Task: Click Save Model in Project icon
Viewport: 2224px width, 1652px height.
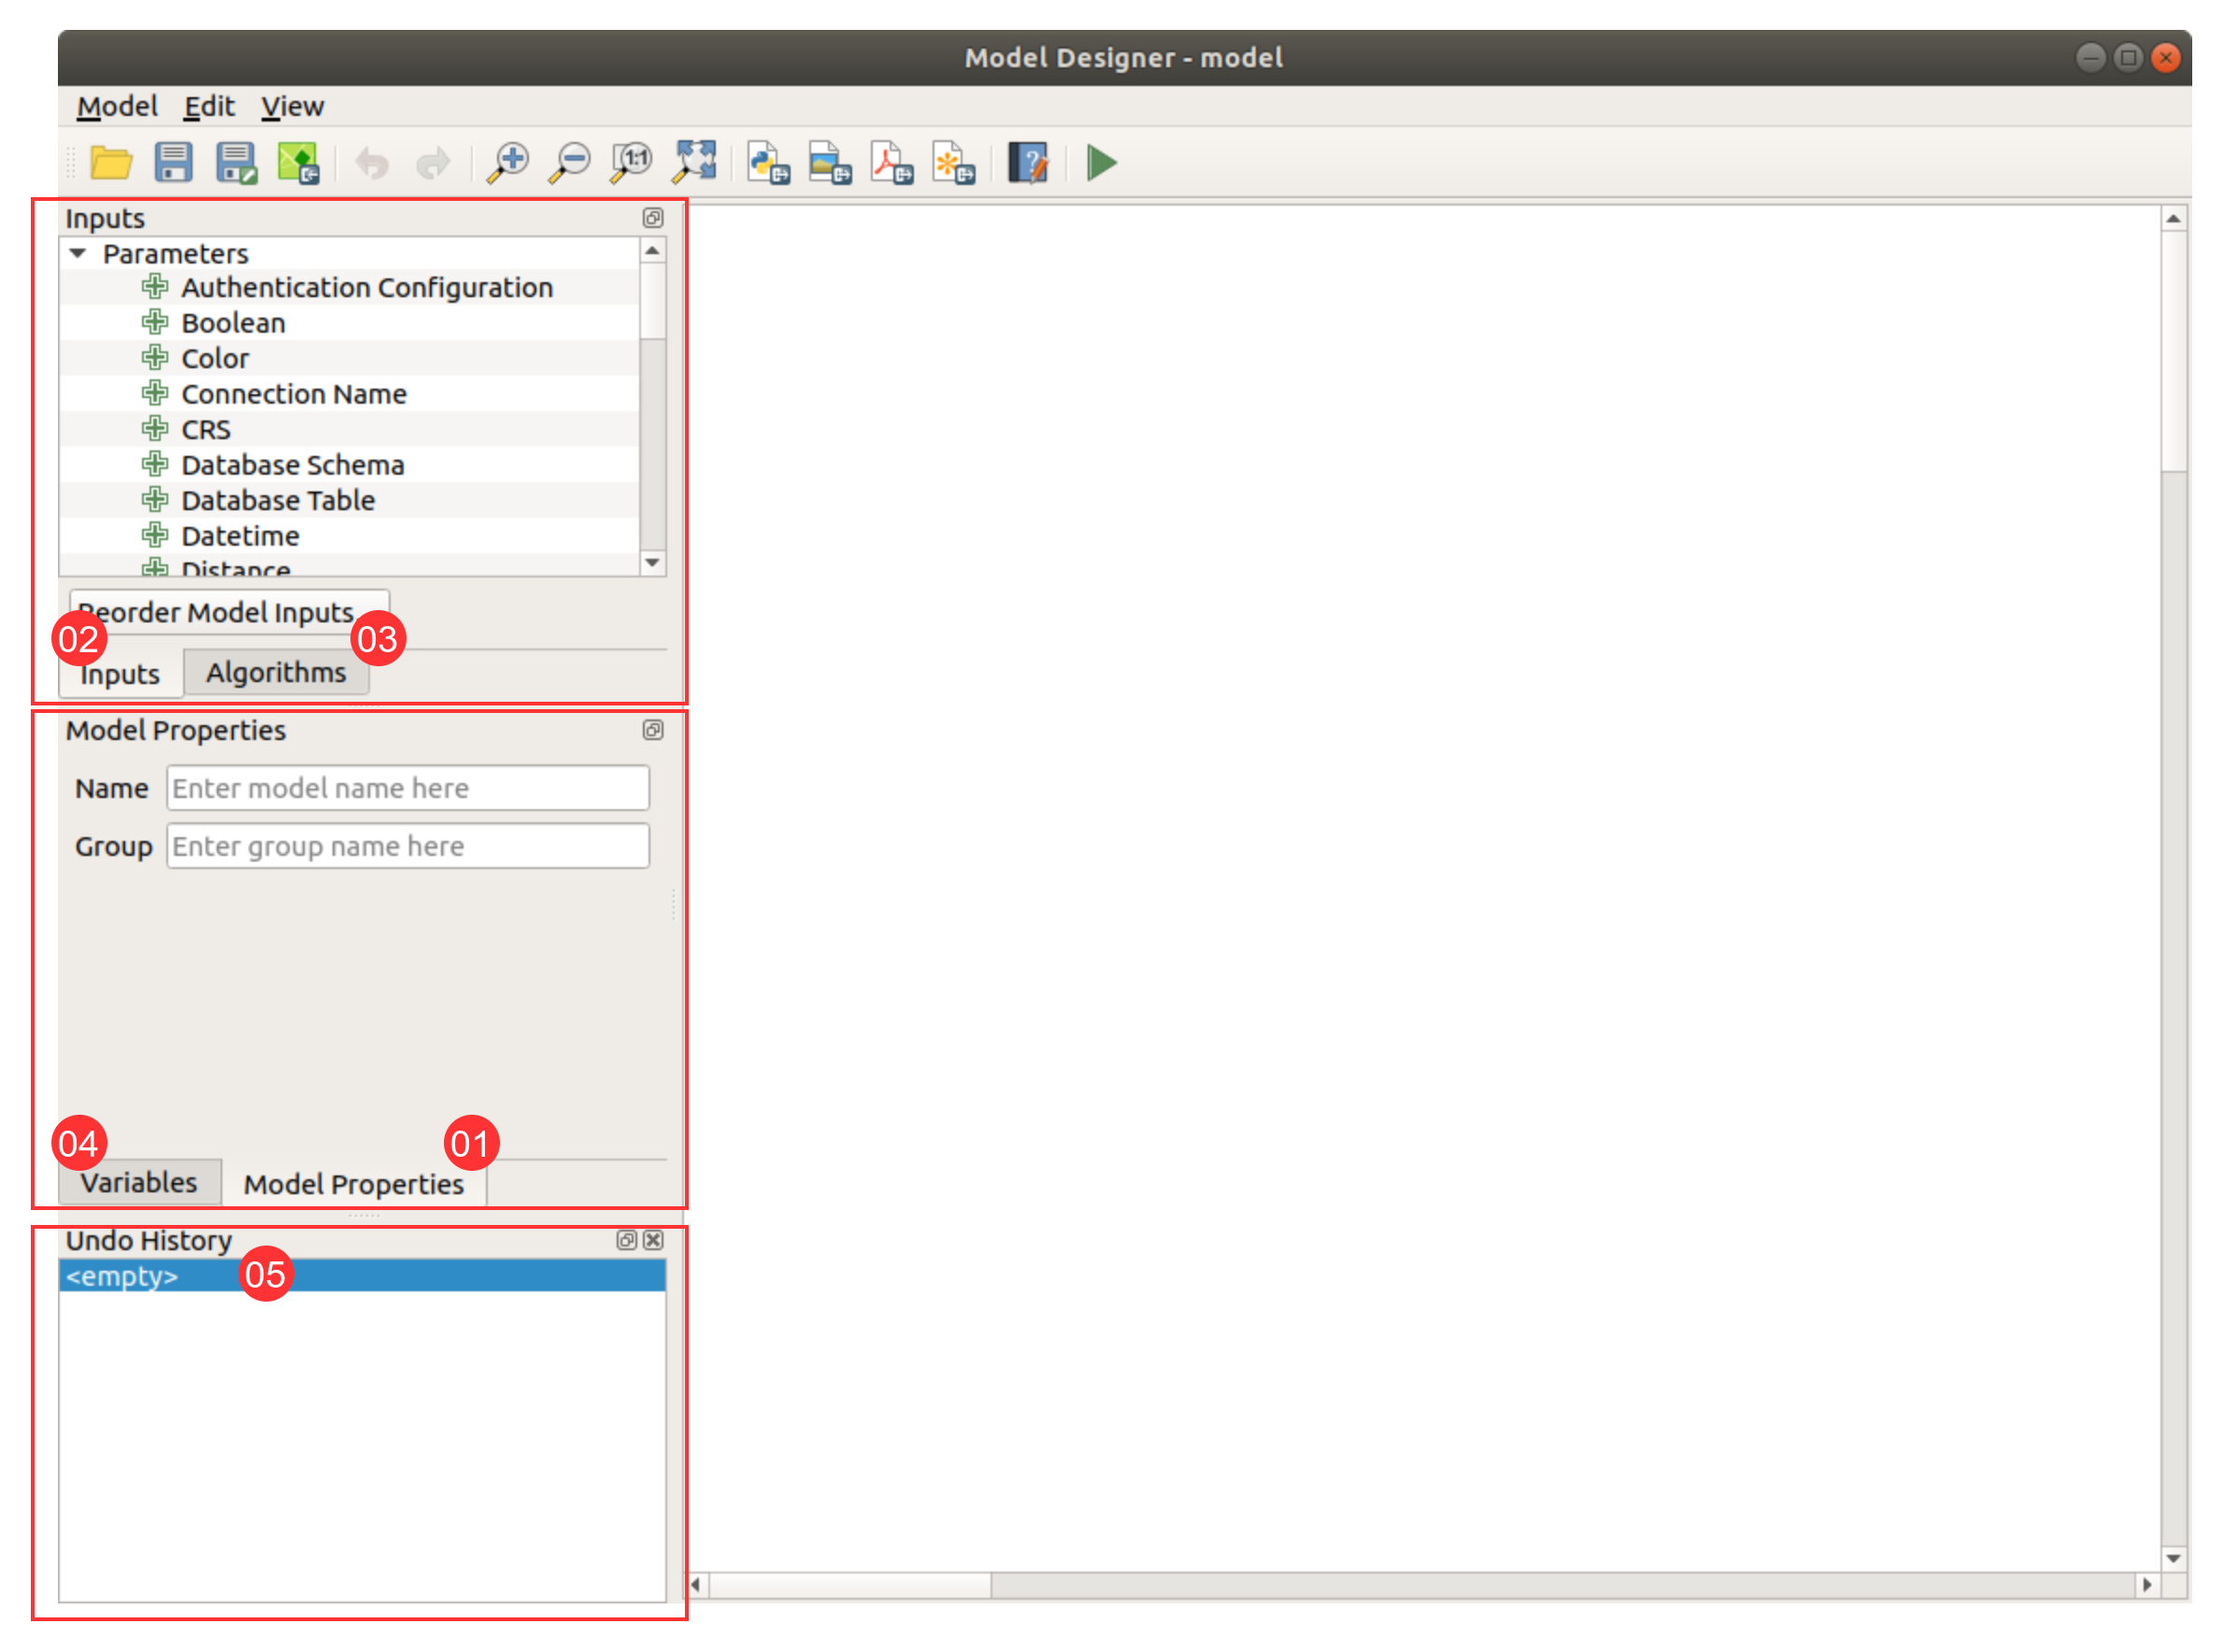Action: (x=298, y=163)
